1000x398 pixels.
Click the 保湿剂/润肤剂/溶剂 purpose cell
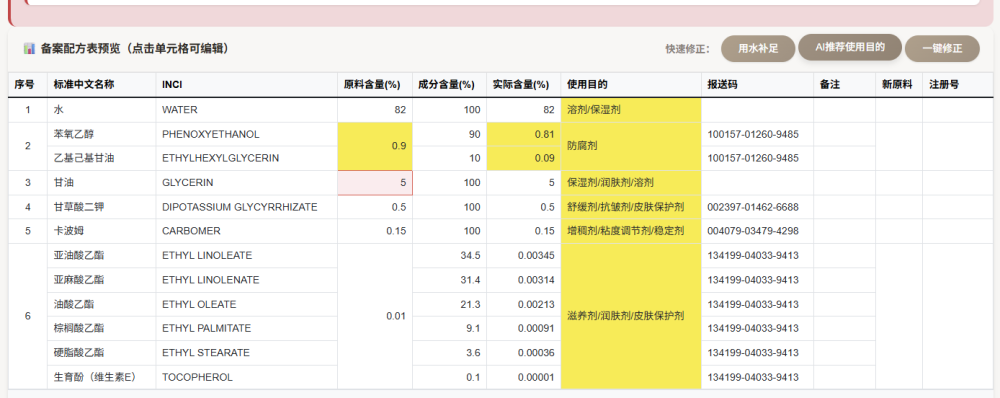coord(631,183)
